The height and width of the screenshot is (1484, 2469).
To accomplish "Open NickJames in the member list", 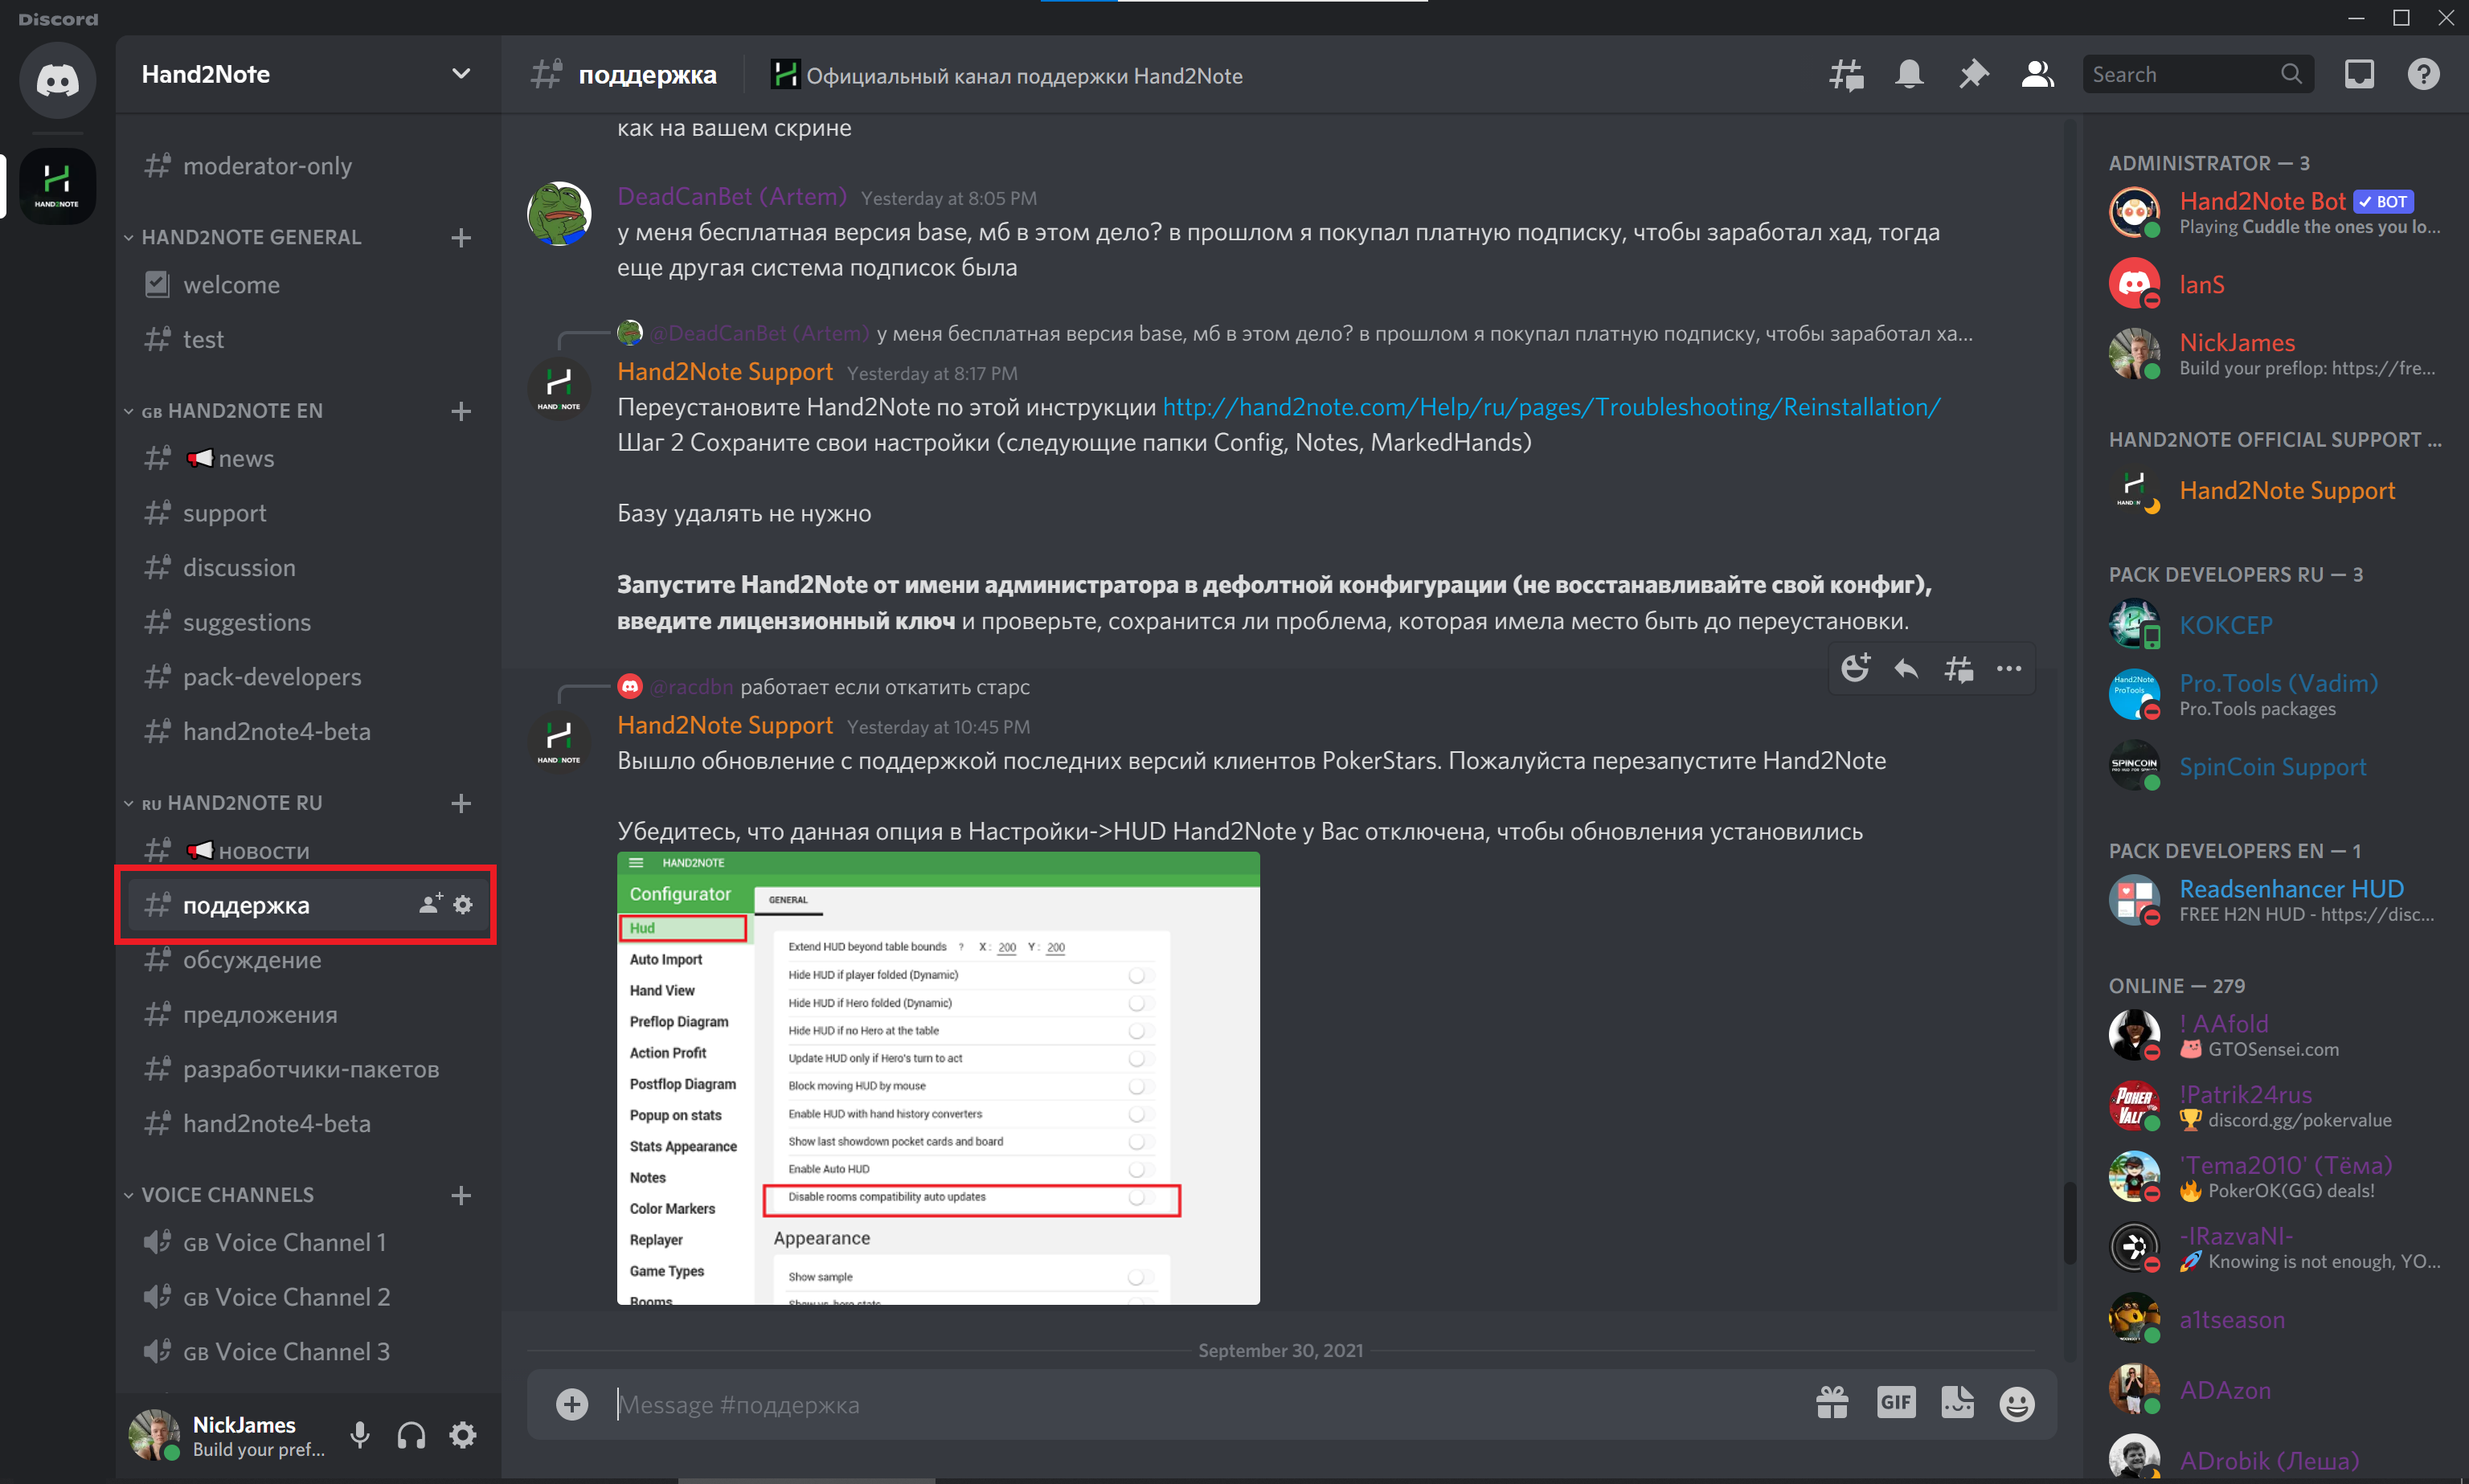I will click(x=2275, y=354).
